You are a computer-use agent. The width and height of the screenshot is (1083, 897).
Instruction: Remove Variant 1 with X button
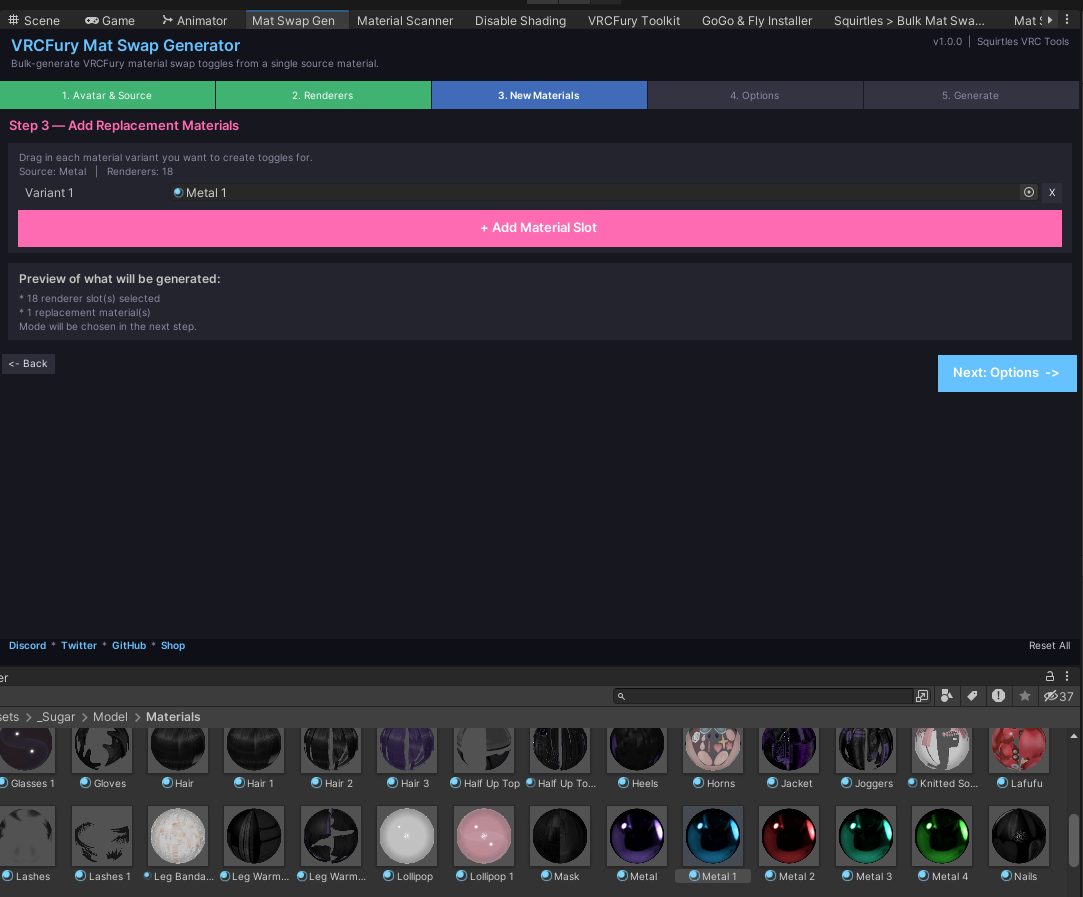(x=1052, y=193)
